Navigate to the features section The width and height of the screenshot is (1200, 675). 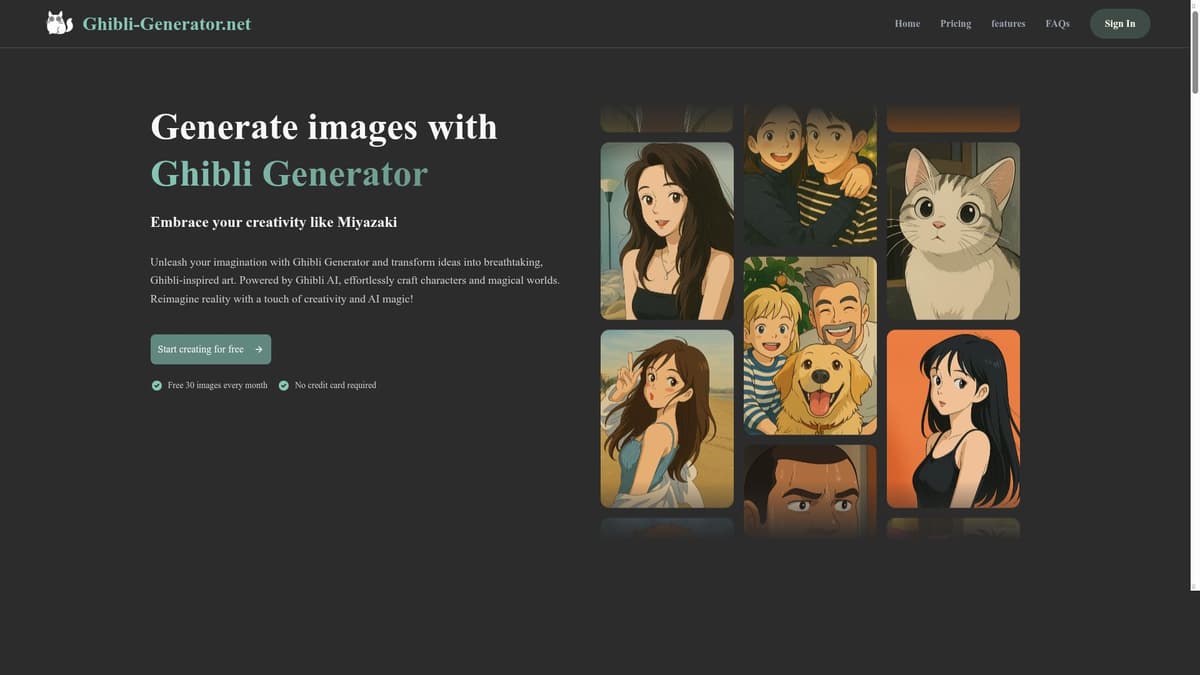(1008, 21)
